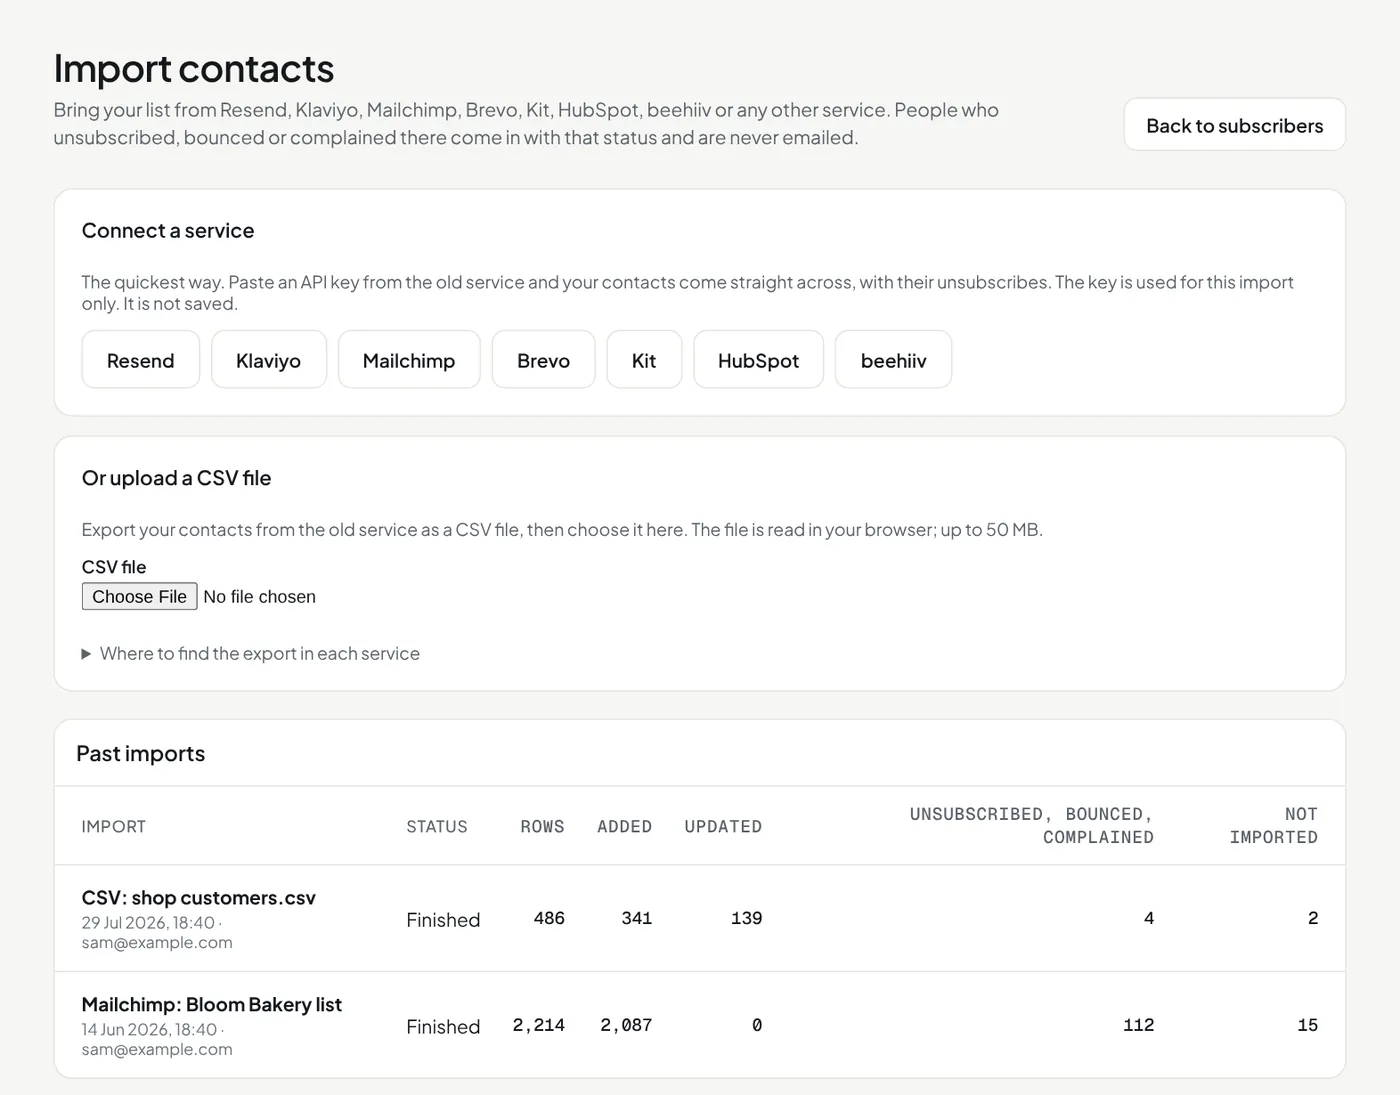Select the Brevo import button
Screen dimensions: 1400x1095
tap(543, 360)
